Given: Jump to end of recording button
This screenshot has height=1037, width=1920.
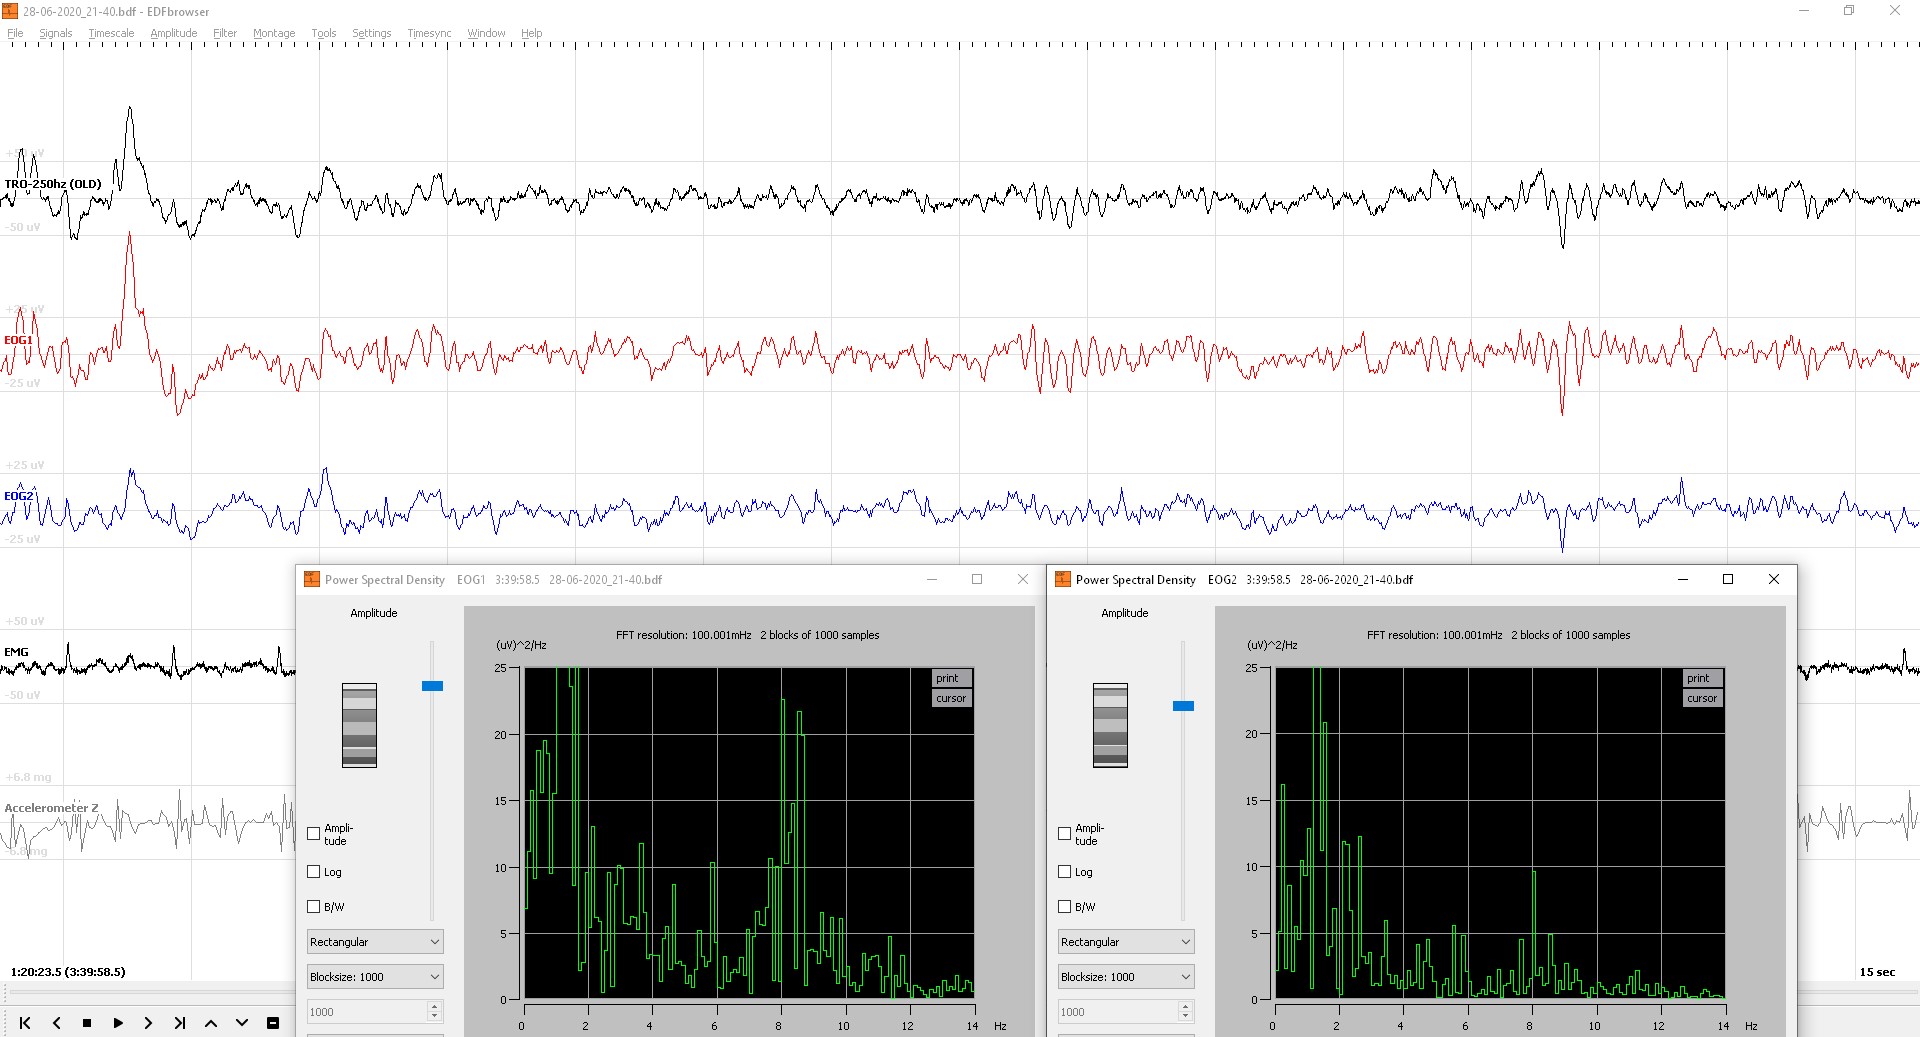Looking at the screenshot, I should 180,1023.
